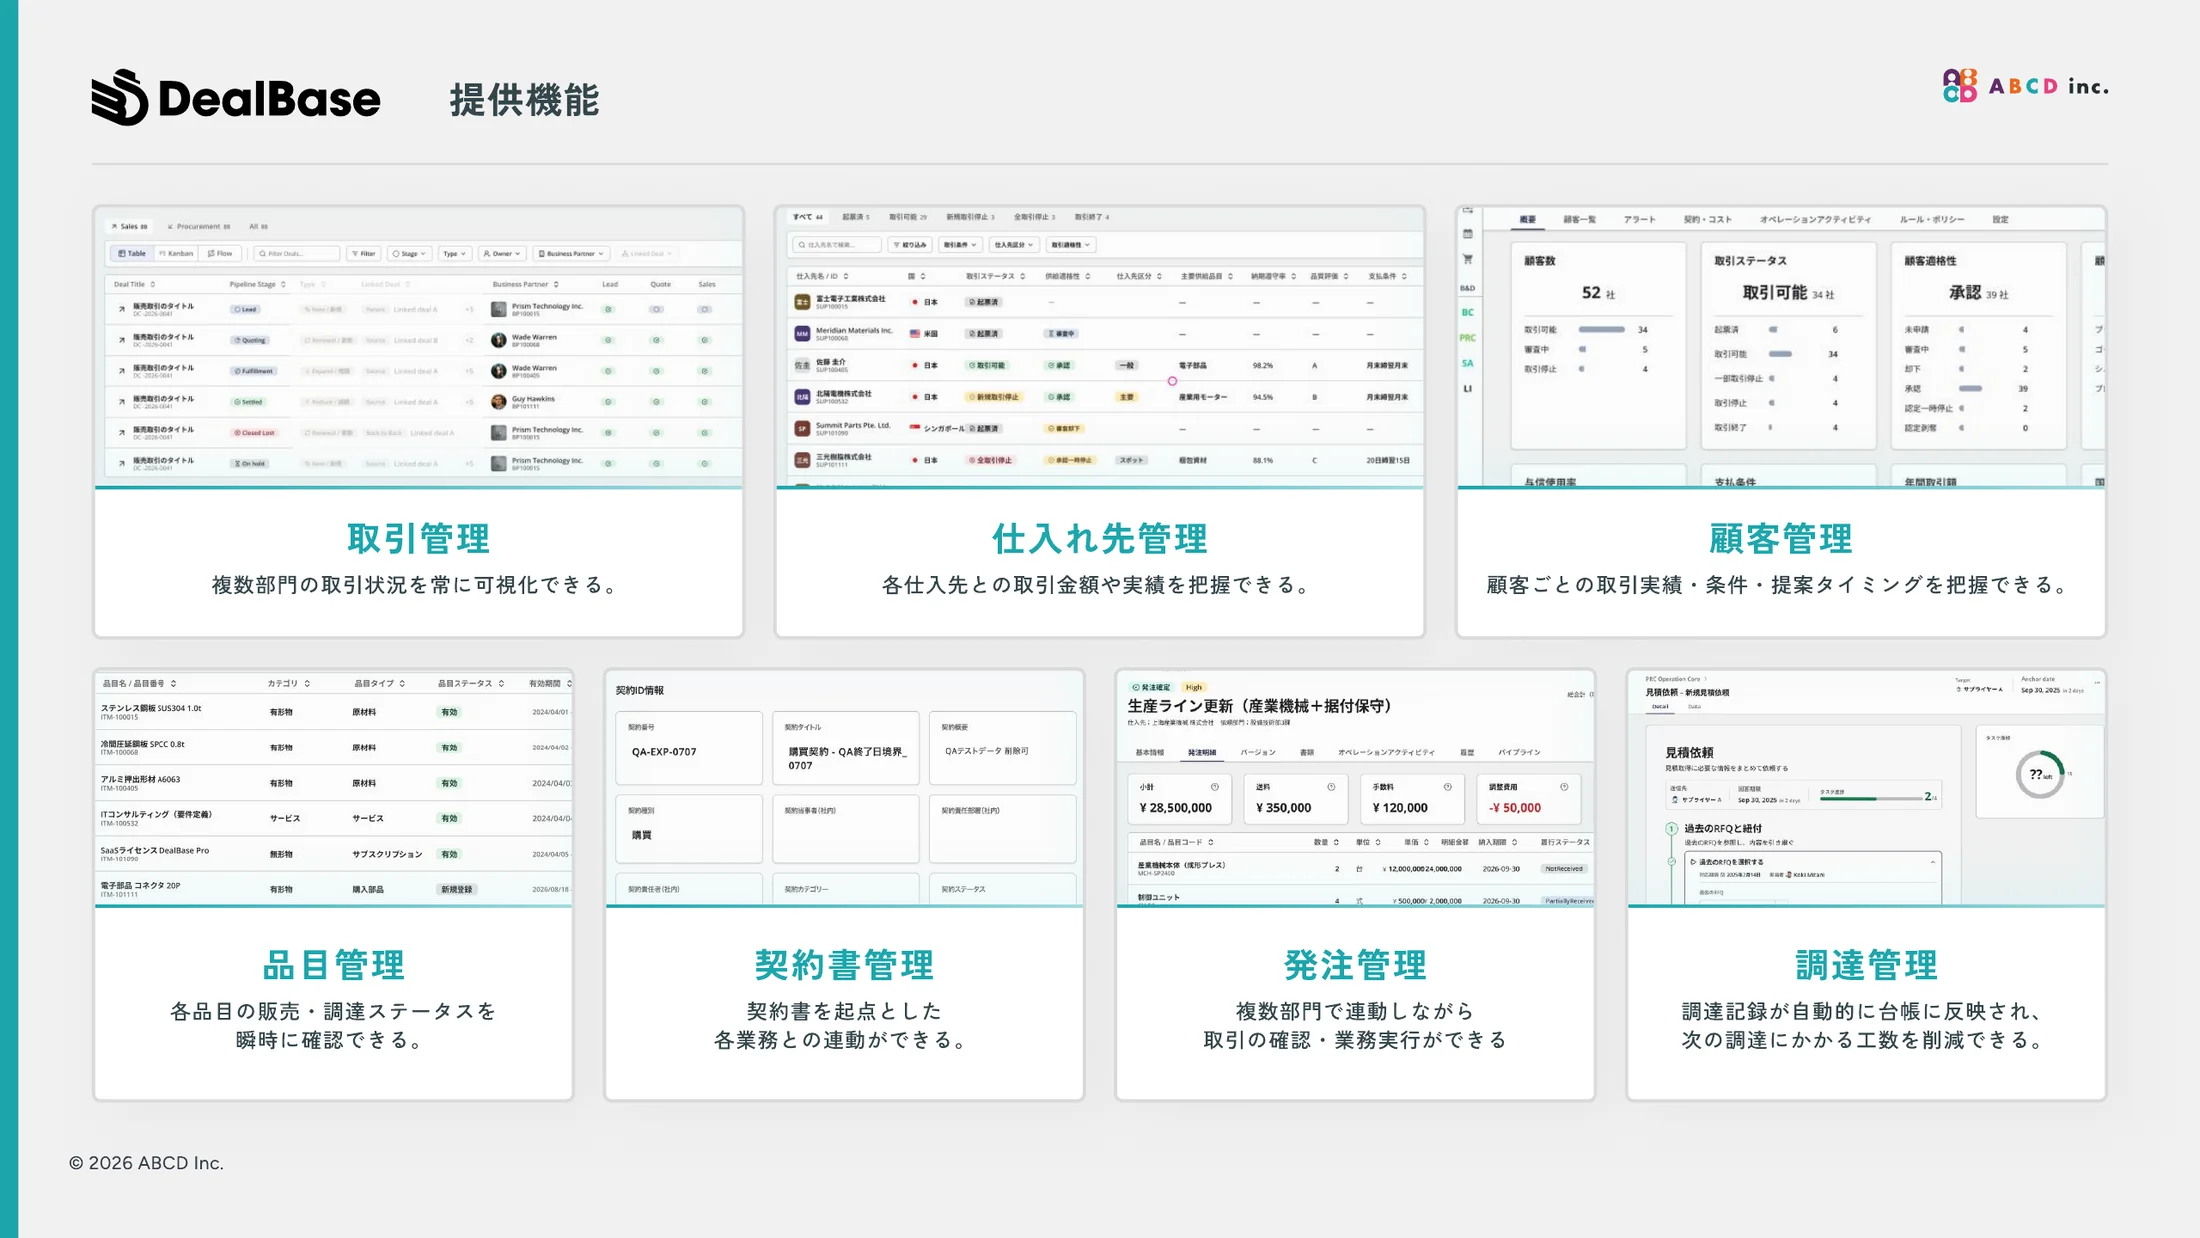The width and height of the screenshot is (2200, 1238).
Task: Sort by Pipeline Stage column header
Action: click(257, 284)
